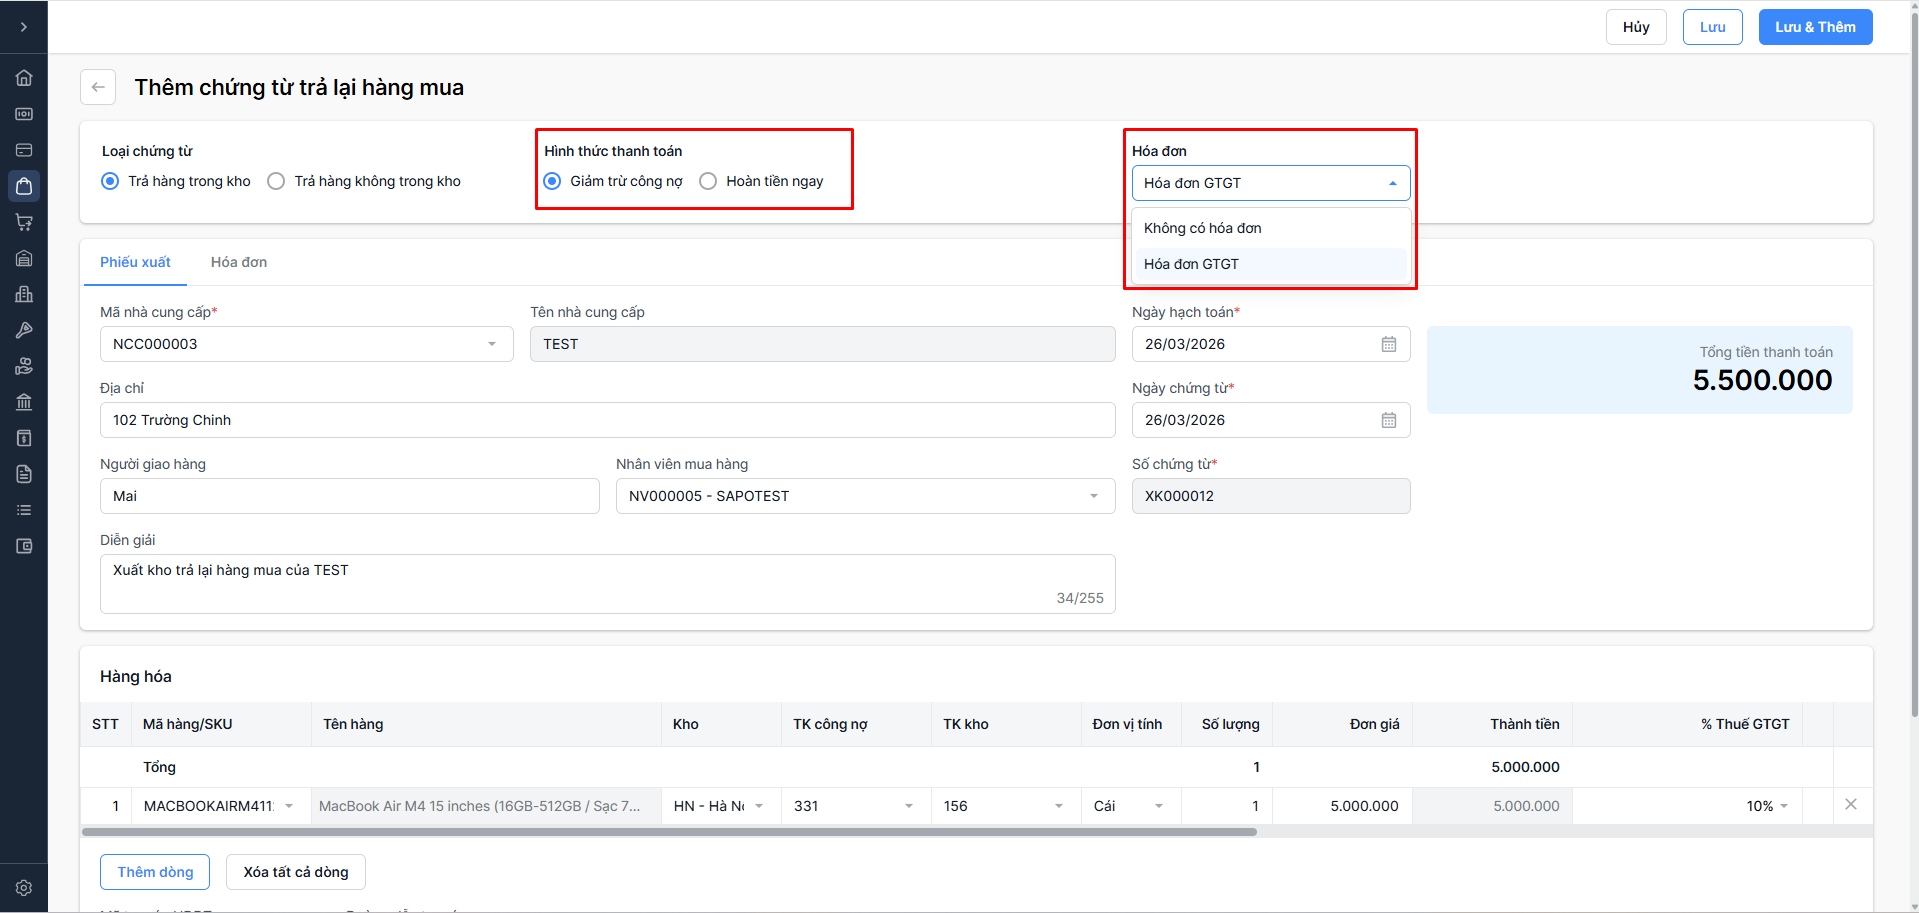Image resolution: width=1919 pixels, height=913 pixels.
Task: Expand the Nhân viên mua hàng dropdown
Action: tap(865, 496)
